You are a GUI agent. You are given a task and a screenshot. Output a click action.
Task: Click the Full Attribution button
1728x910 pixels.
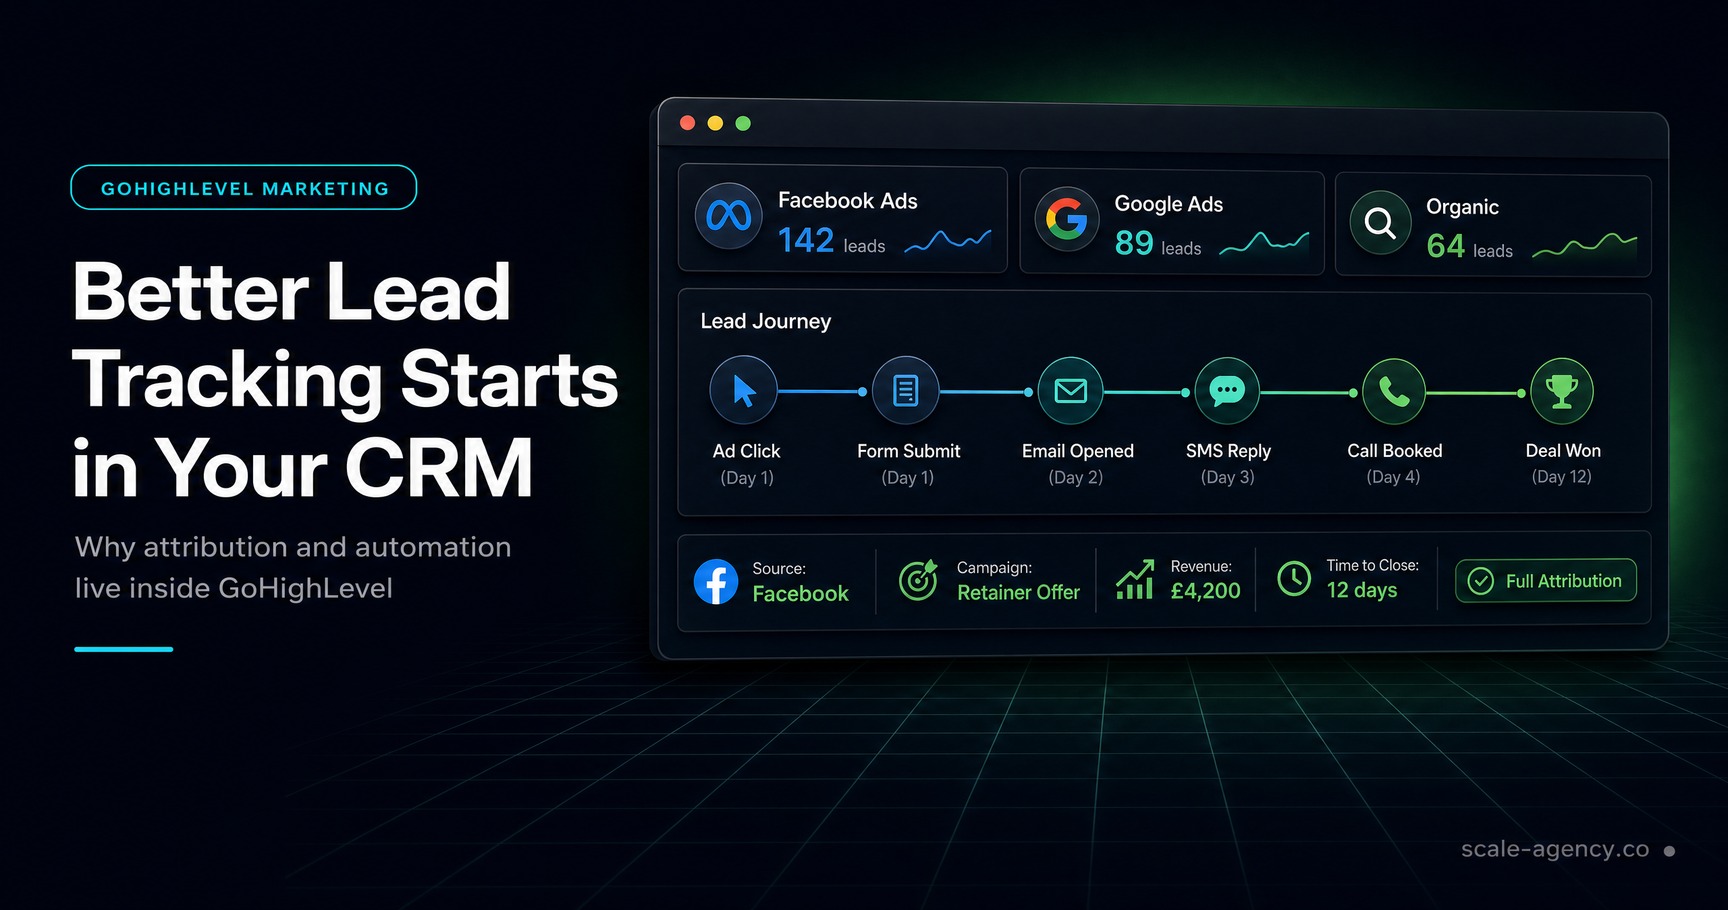[x=1546, y=581]
